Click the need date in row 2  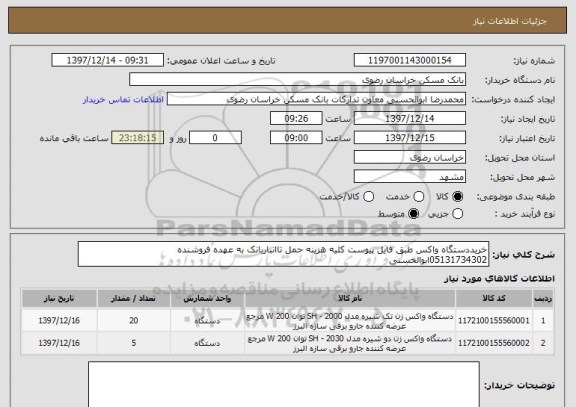point(59,343)
